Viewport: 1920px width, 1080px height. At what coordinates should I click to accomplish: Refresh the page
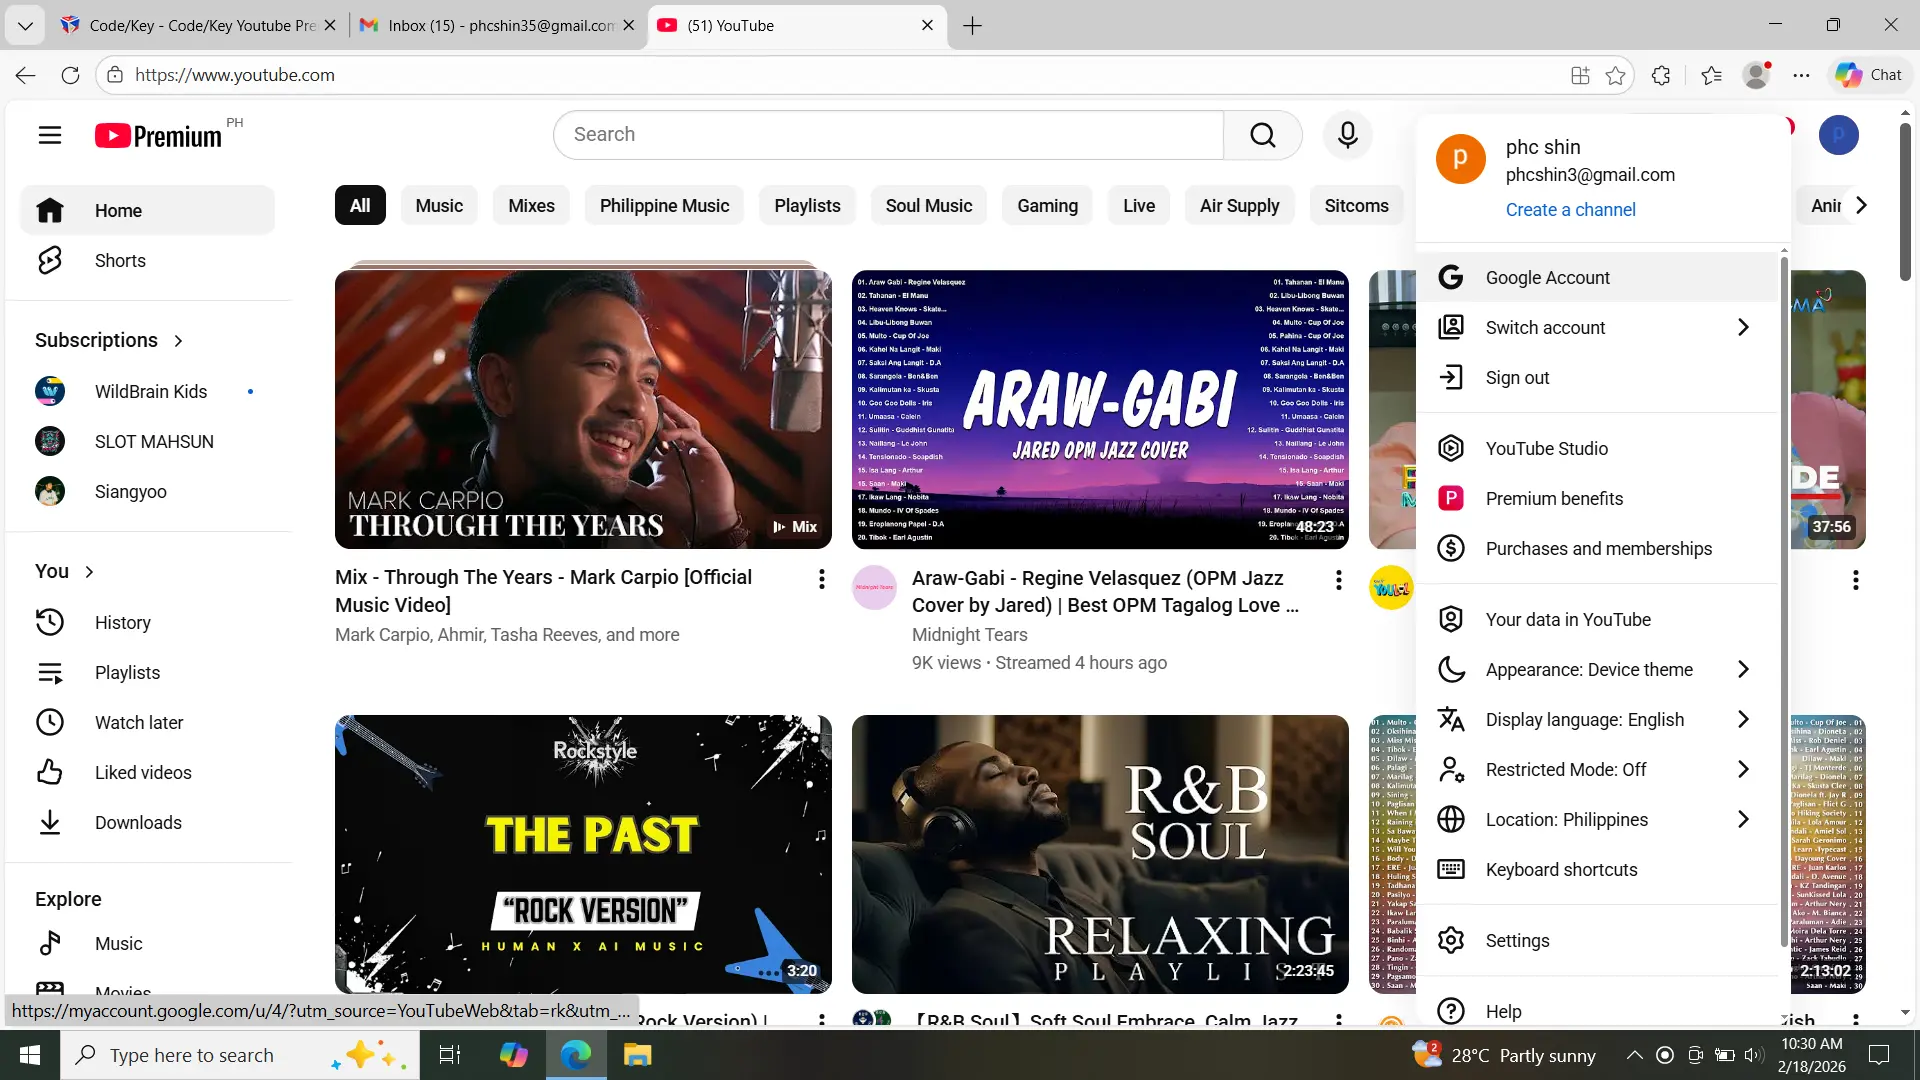point(70,75)
